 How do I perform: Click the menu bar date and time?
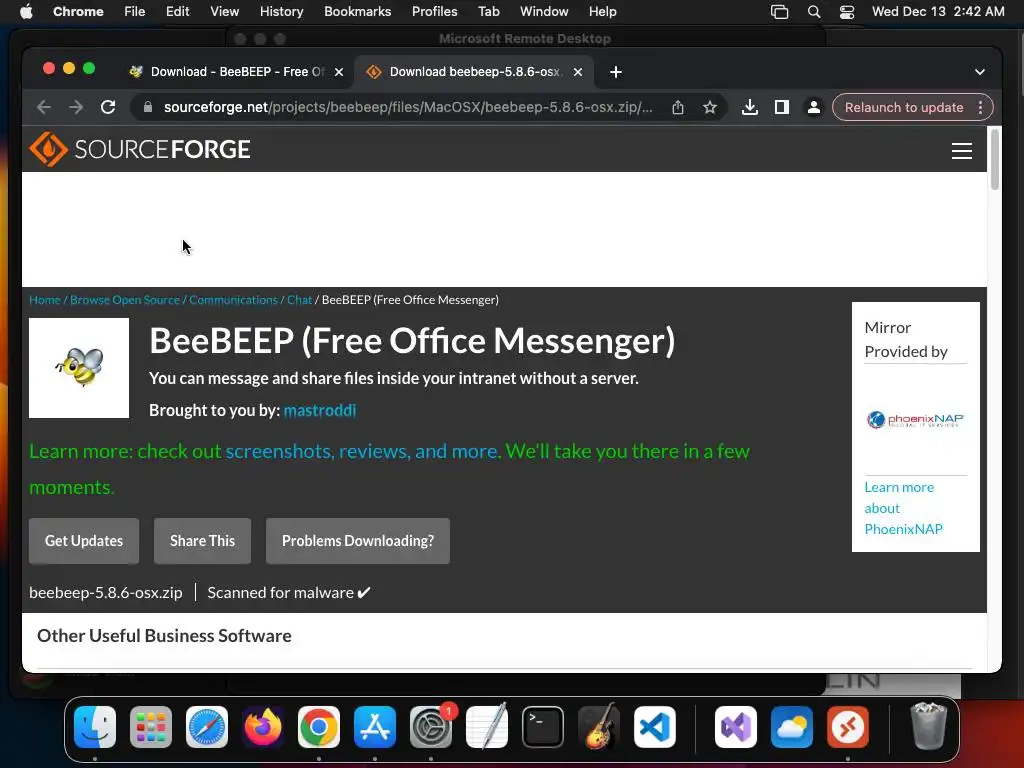pyautogui.click(x=938, y=12)
